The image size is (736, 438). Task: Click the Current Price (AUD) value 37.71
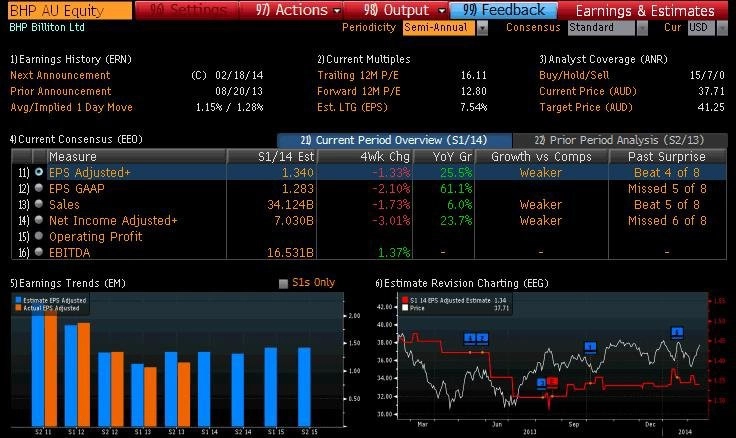[x=711, y=91]
